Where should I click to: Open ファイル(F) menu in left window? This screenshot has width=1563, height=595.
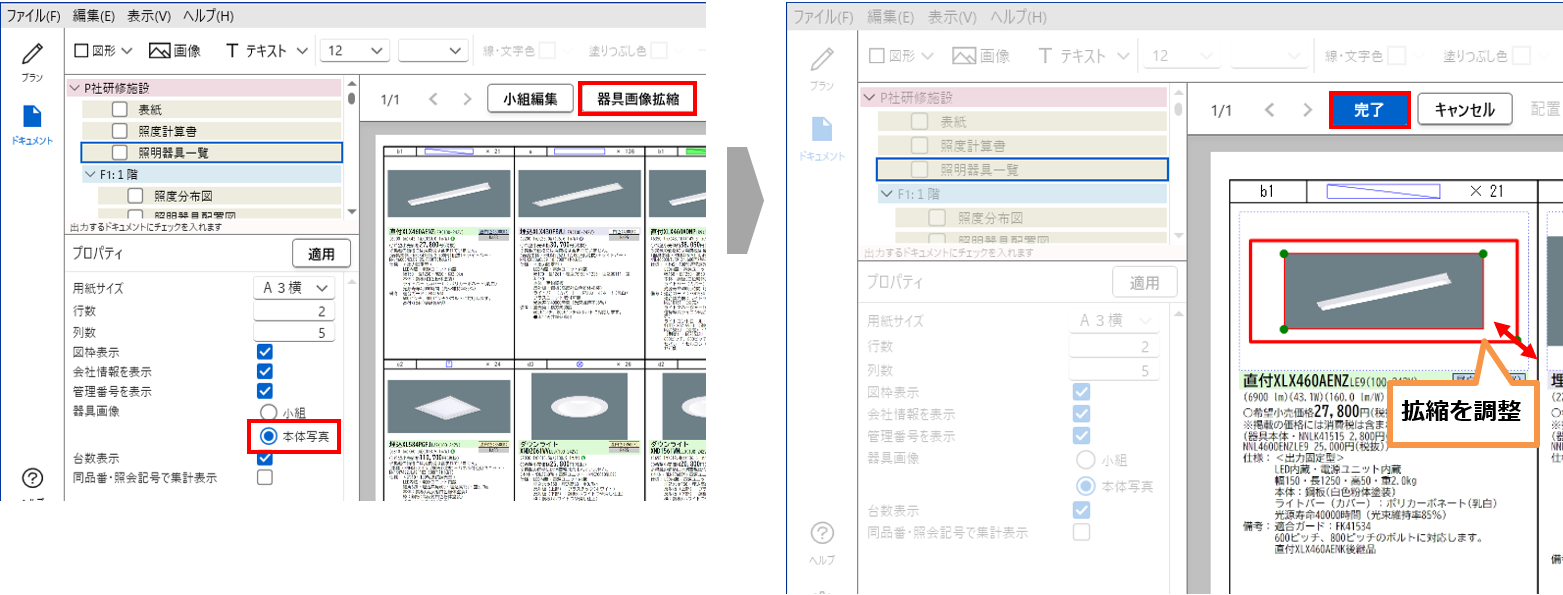coord(34,16)
